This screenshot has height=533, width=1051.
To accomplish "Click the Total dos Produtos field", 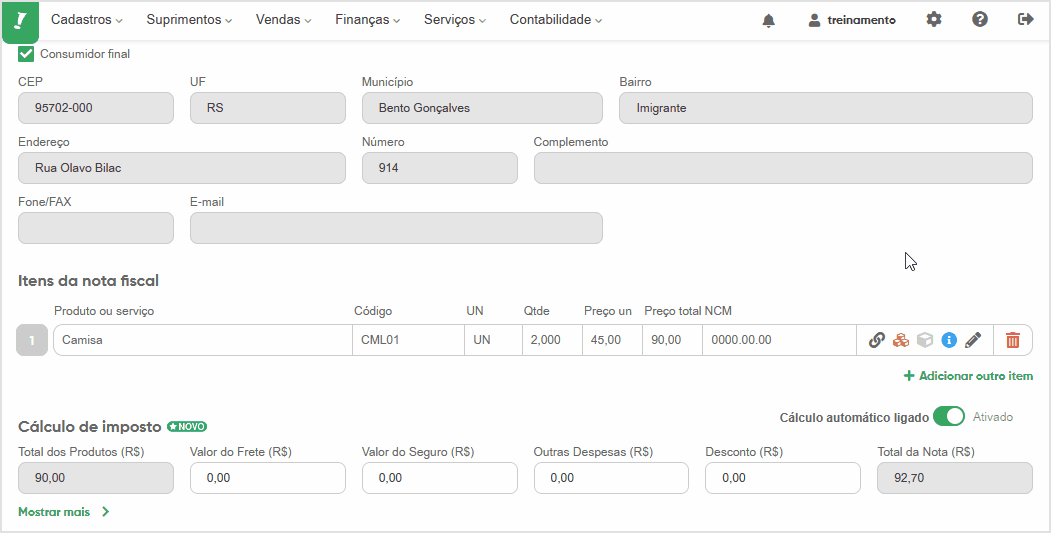I will 96,478.
